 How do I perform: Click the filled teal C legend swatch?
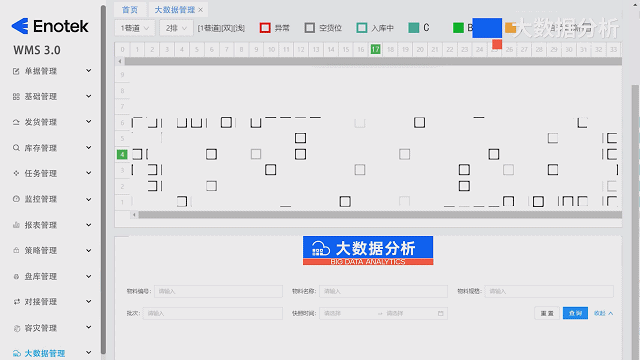[413, 28]
